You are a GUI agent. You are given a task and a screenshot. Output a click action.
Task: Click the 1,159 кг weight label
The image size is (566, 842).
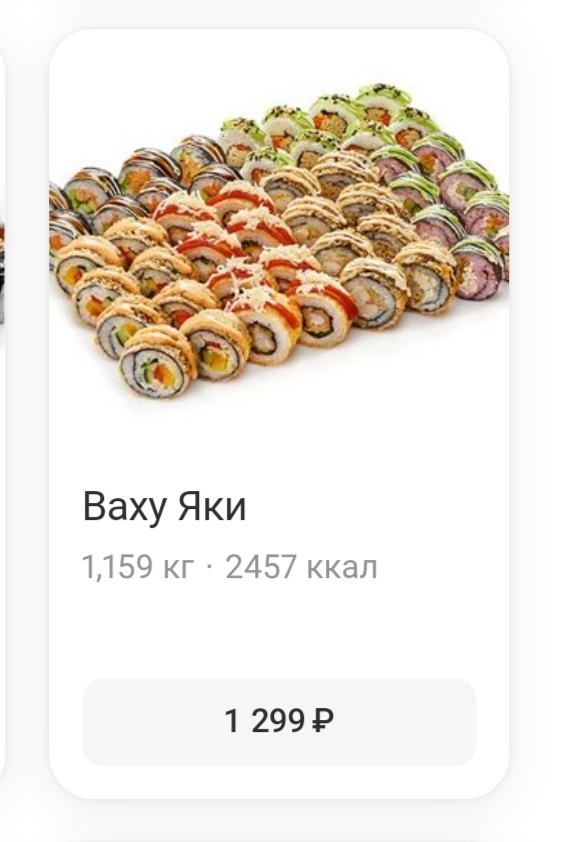click(137, 567)
